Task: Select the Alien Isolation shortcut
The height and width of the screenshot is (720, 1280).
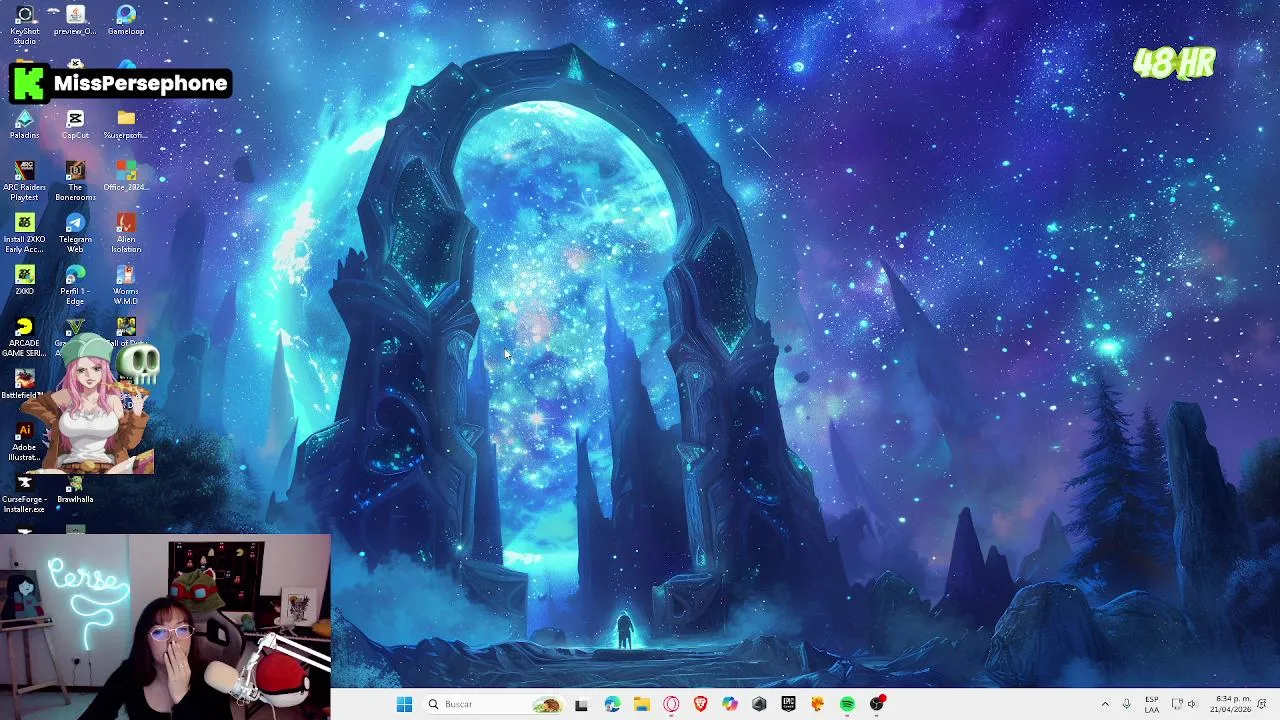Action: (126, 233)
